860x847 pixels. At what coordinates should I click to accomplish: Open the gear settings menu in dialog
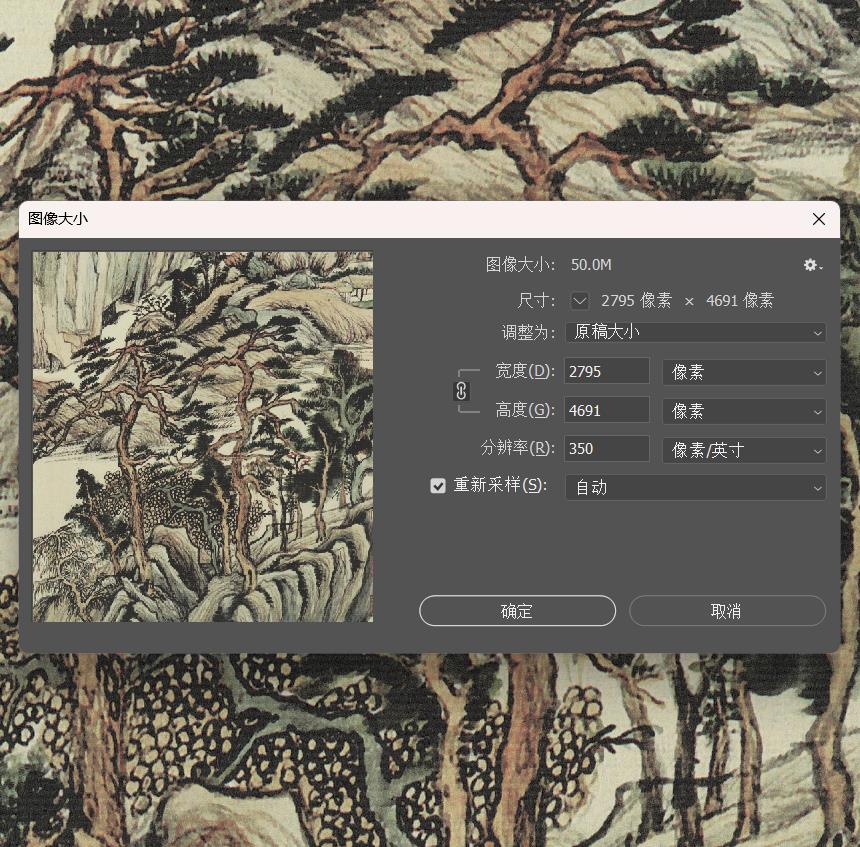tap(813, 266)
